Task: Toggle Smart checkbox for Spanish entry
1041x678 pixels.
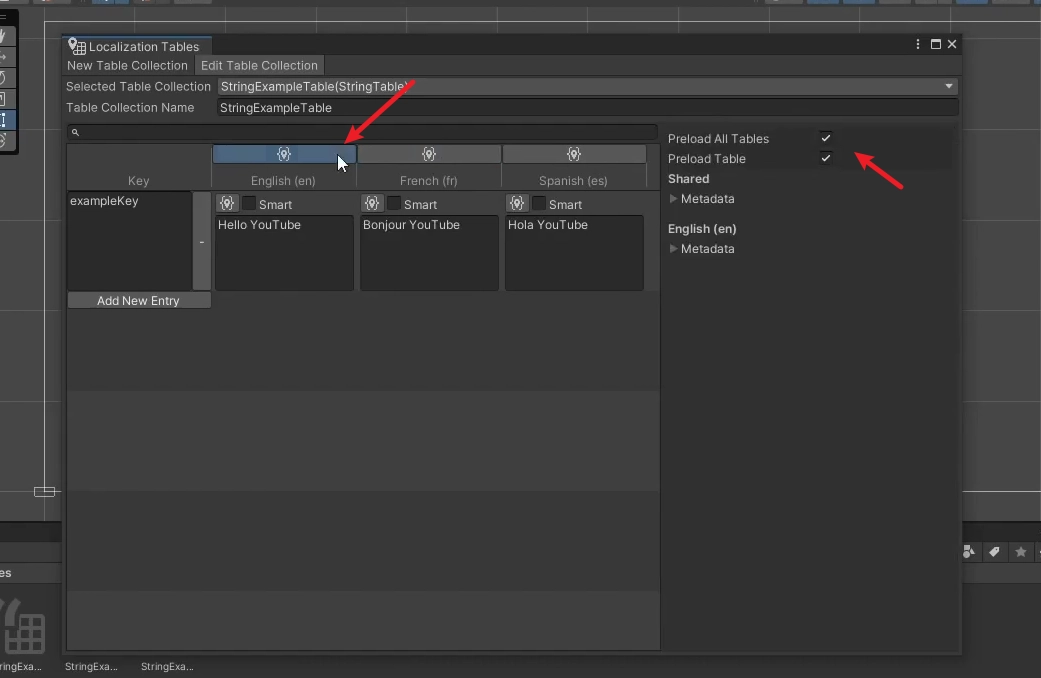Action: pyautogui.click(x=539, y=203)
